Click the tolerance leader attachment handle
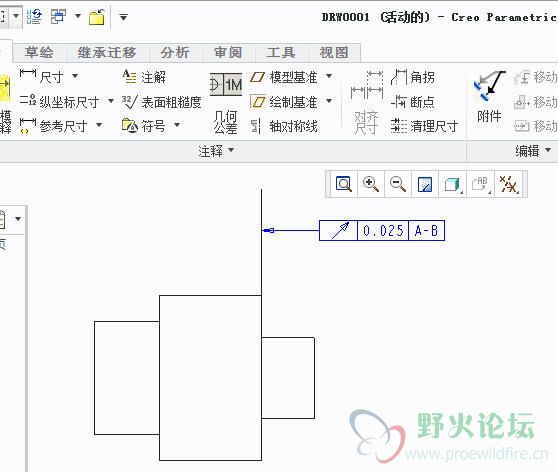558x472 pixels. pos(269,231)
